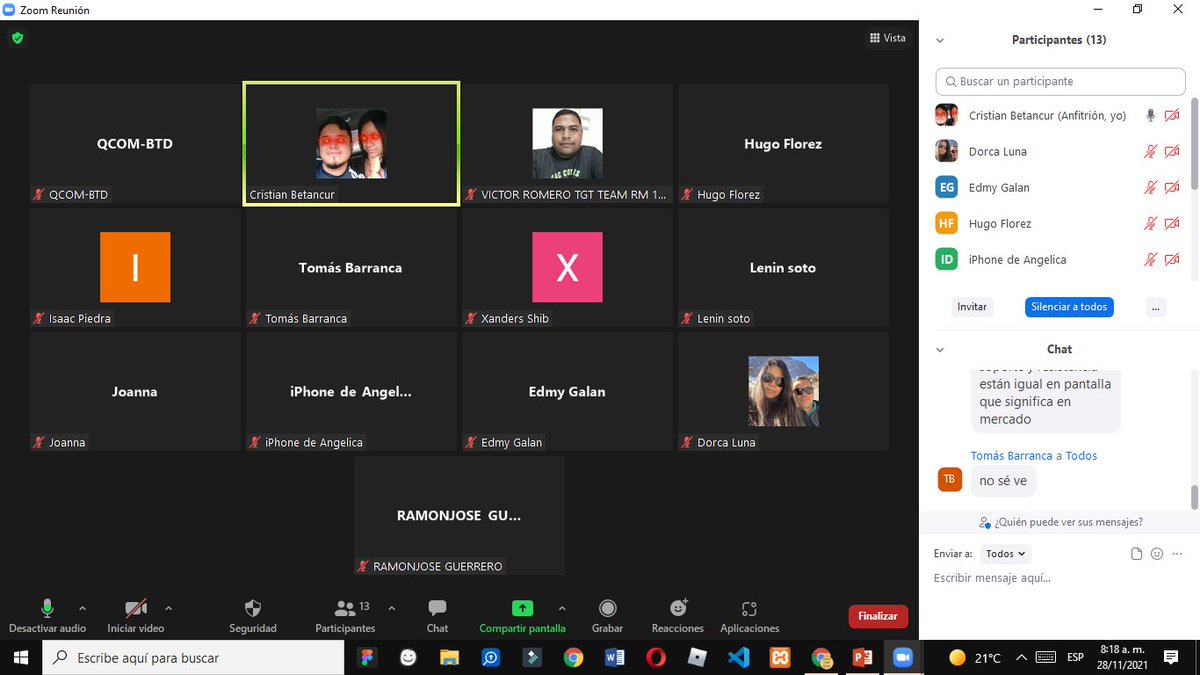The width and height of the screenshot is (1200, 675).
Task: Open the Aplicaciones panel
Action: [x=750, y=608]
